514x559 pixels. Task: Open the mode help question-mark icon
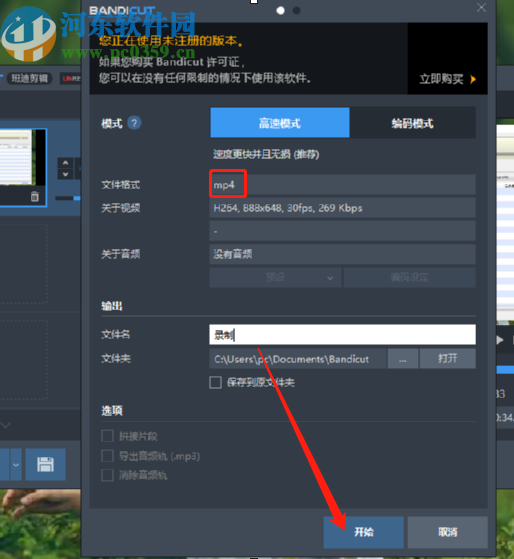[x=134, y=123]
